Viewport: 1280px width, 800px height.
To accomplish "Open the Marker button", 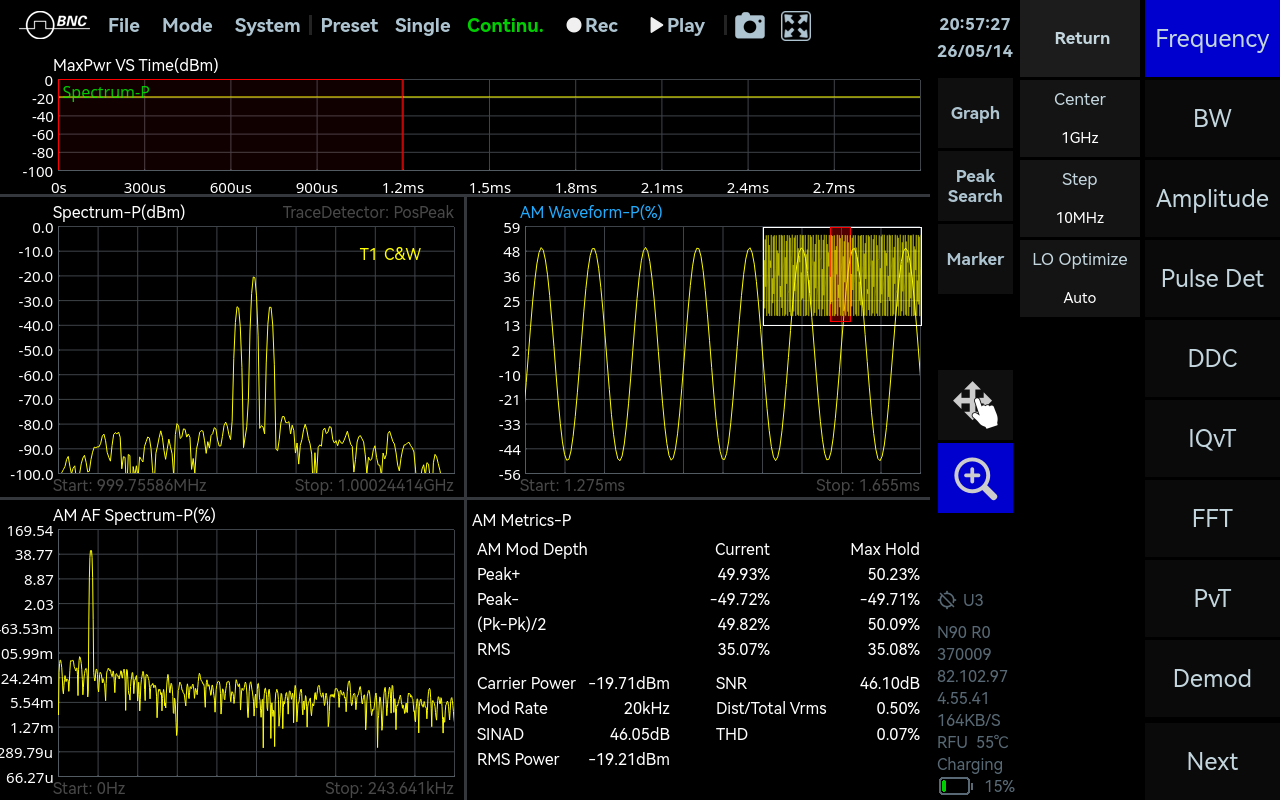I will click(x=975, y=259).
